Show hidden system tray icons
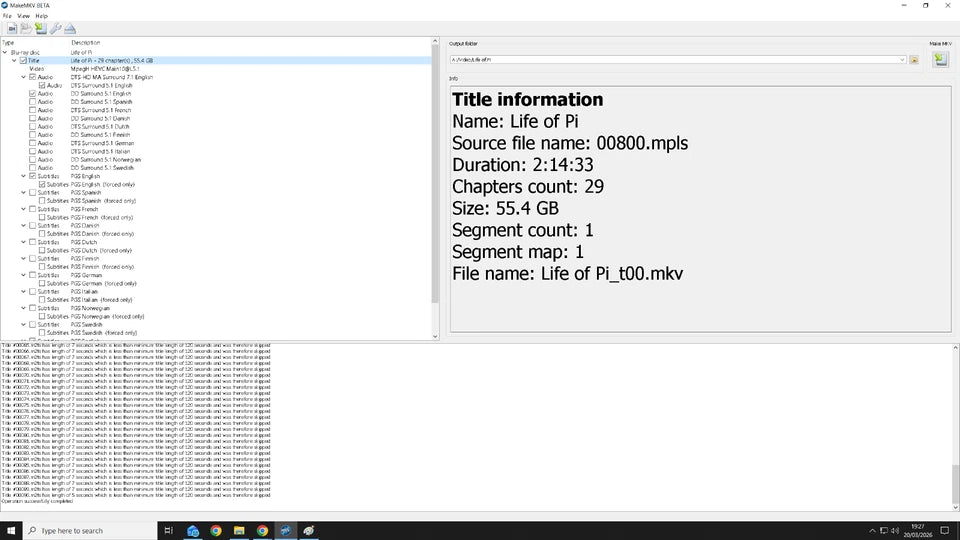The width and height of the screenshot is (960, 540). coord(872,531)
